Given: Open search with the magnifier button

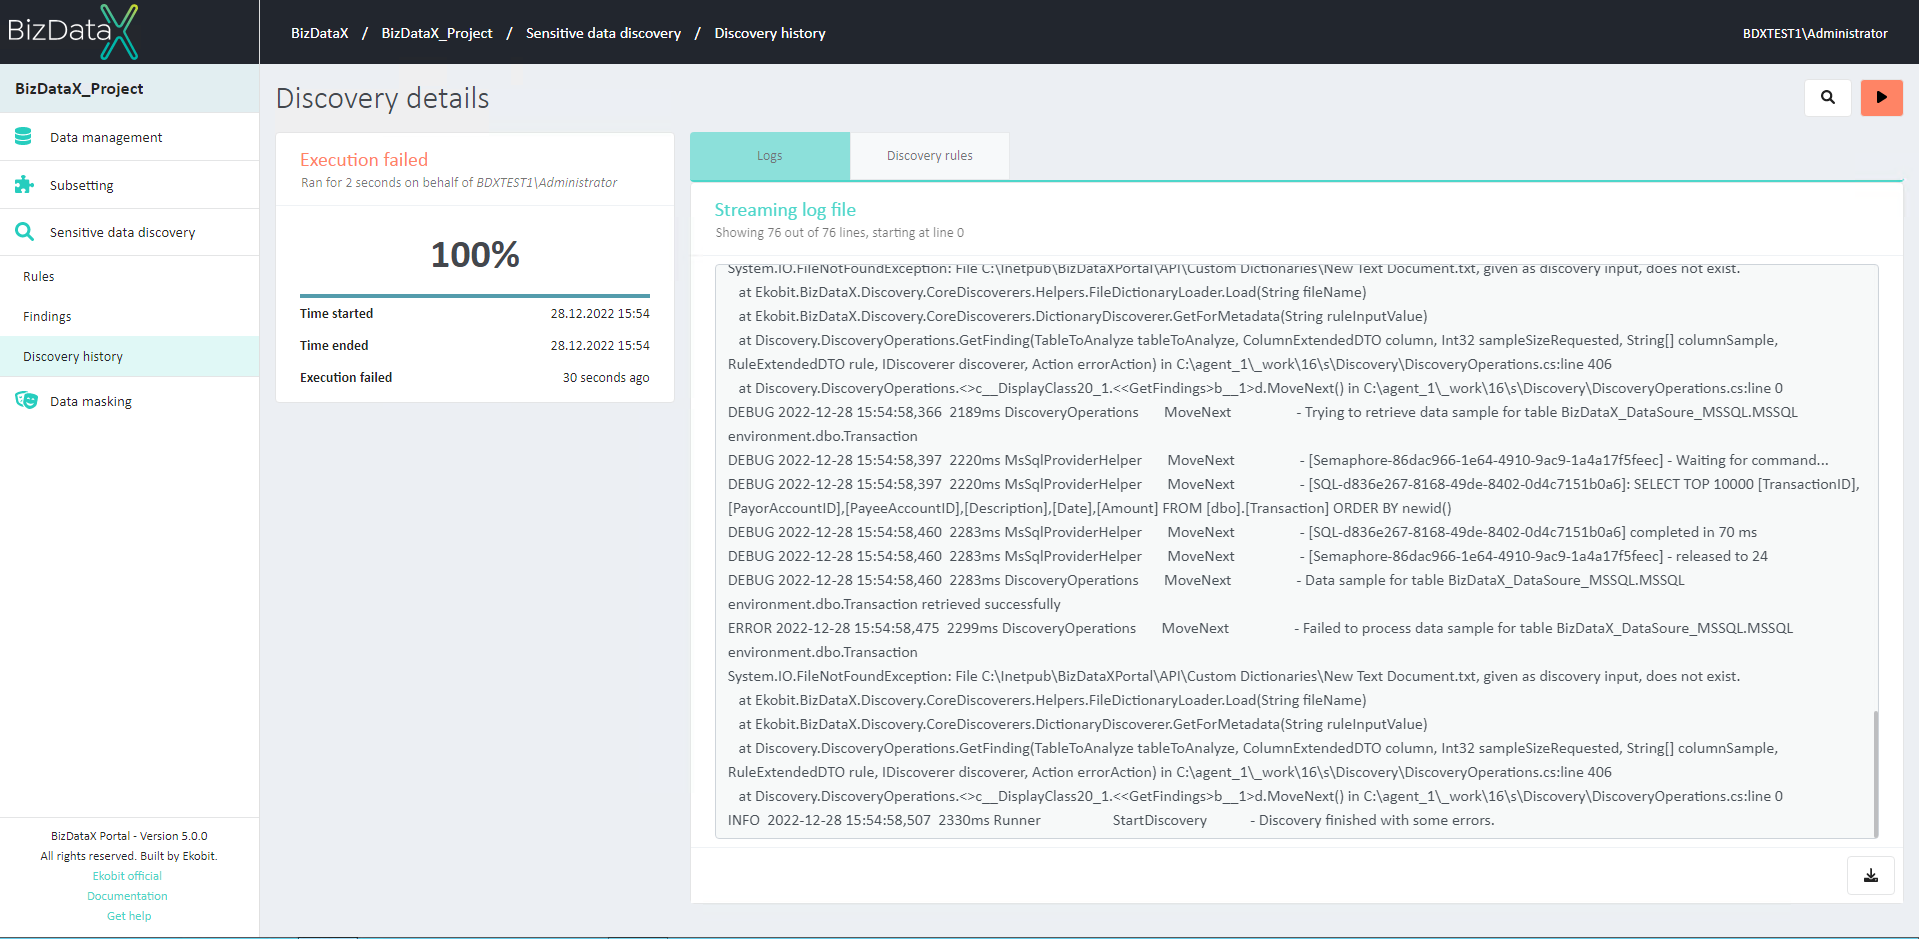Looking at the screenshot, I should click(1828, 97).
